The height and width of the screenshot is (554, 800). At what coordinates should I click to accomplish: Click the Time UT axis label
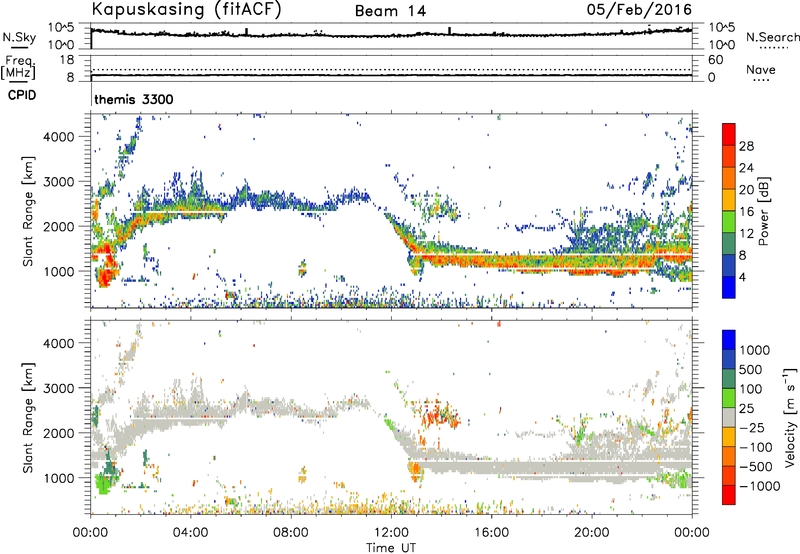[391, 548]
